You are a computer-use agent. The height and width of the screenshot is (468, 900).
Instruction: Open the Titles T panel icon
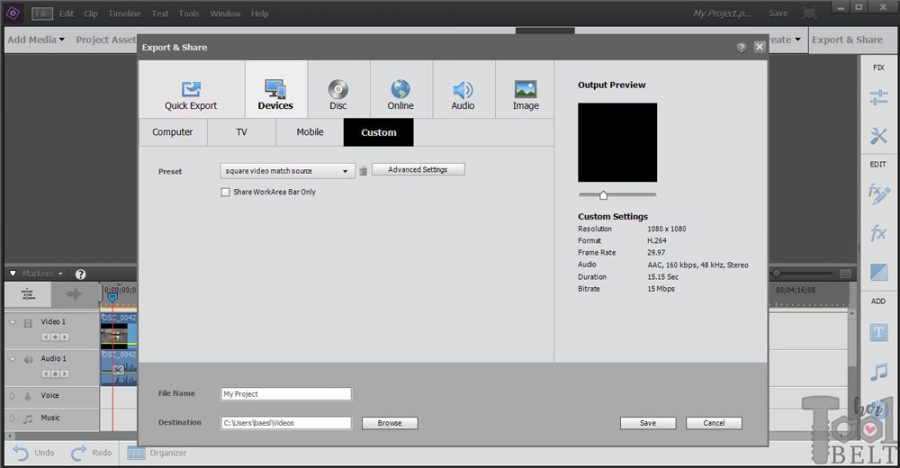coord(879,332)
